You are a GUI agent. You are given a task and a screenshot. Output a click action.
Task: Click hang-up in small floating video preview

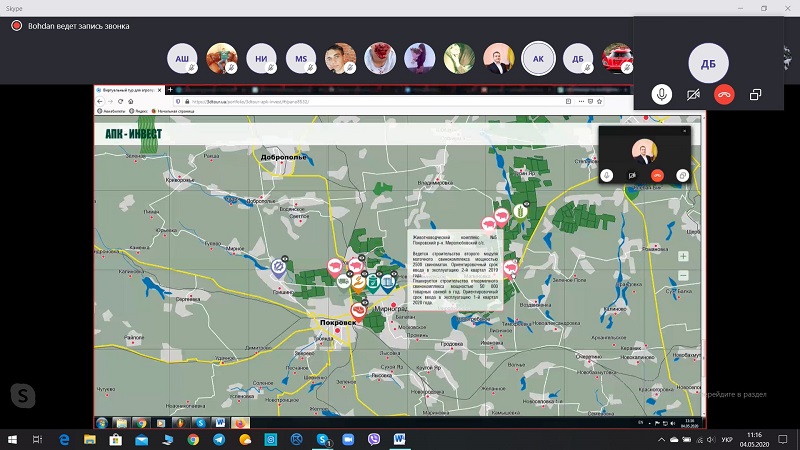[657, 176]
